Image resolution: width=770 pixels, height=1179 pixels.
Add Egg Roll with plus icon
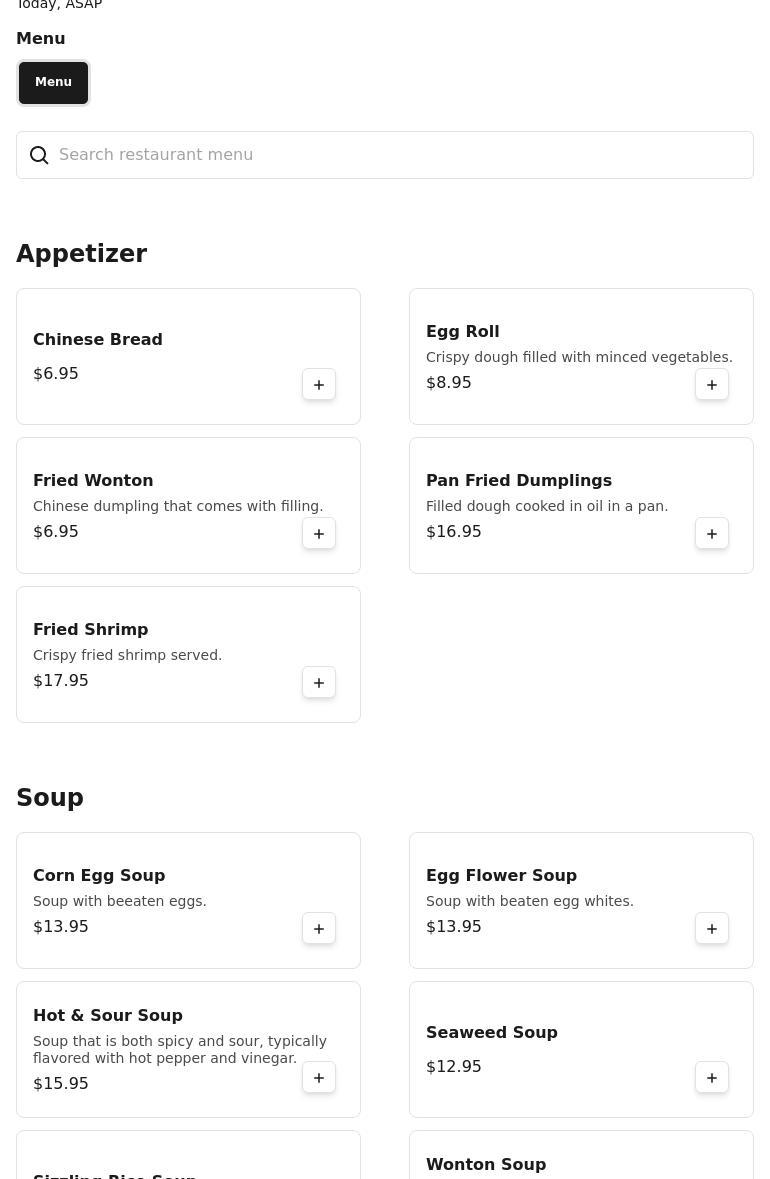coord(712,385)
